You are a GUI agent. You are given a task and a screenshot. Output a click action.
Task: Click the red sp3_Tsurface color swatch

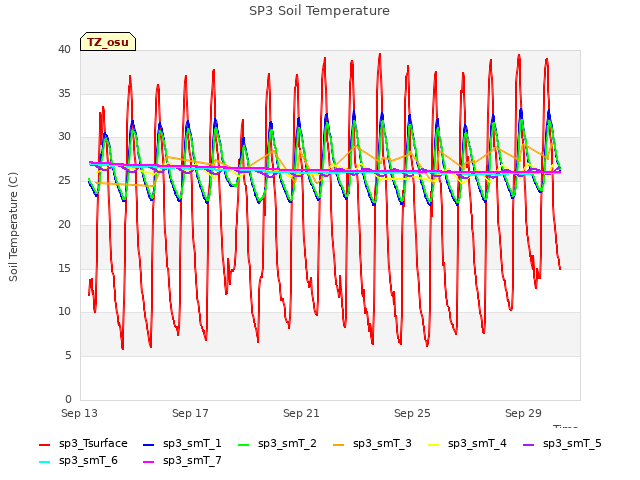click(x=44, y=444)
